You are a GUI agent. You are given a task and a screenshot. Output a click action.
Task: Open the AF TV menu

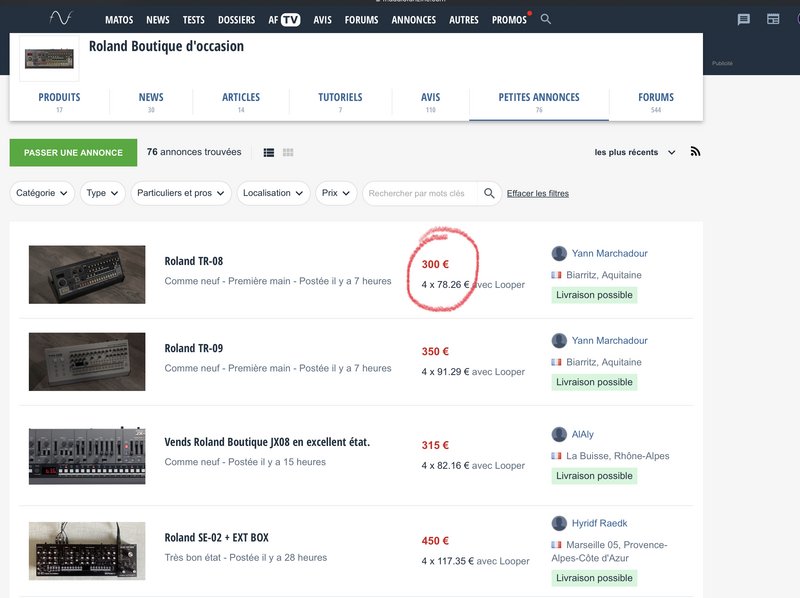284,20
